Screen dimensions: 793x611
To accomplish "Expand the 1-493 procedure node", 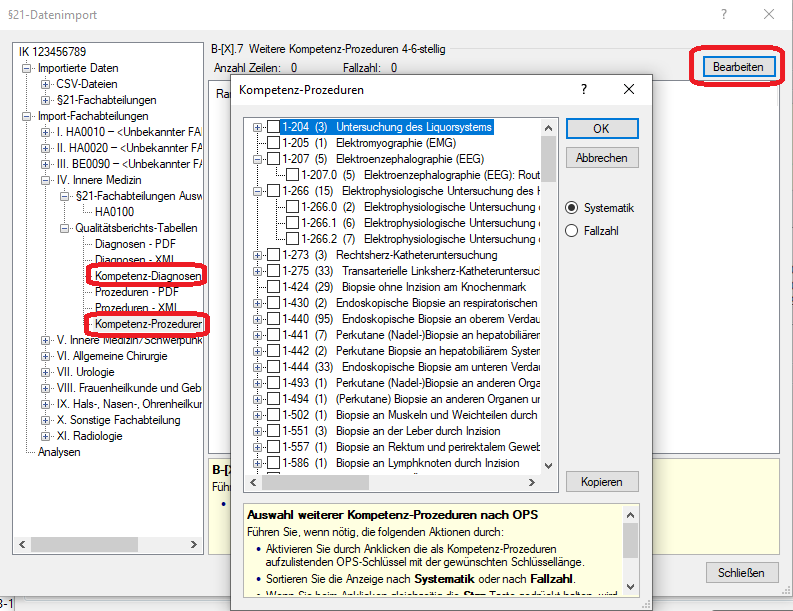I will (x=257, y=383).
